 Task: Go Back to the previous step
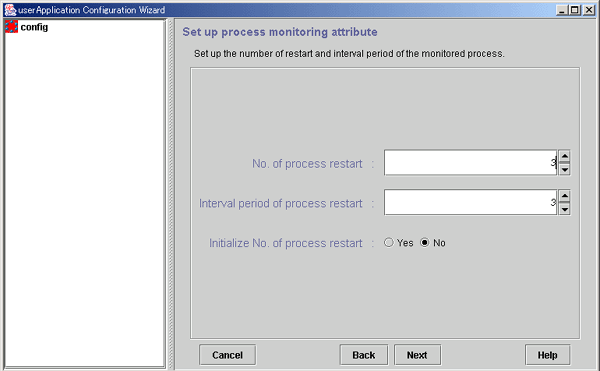364,355
